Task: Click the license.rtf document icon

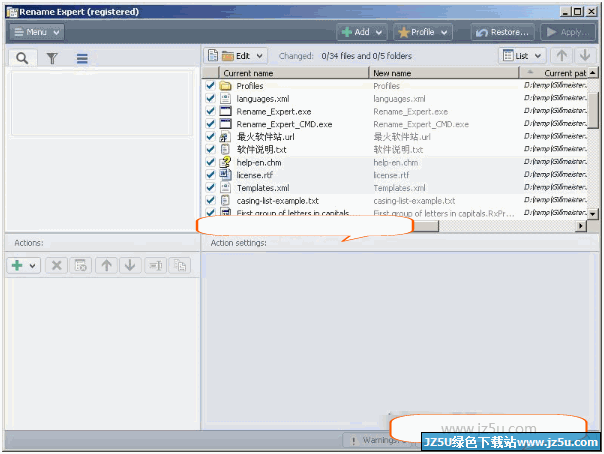Action: pyautogui.click(x=225, y=174)
